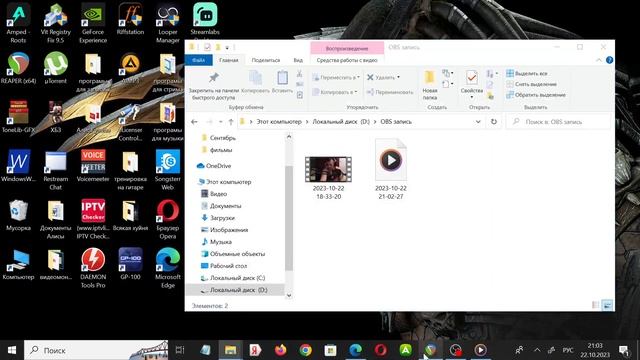
Task: Open Microsoft Edge desktop shortcut
Action: 168,268
